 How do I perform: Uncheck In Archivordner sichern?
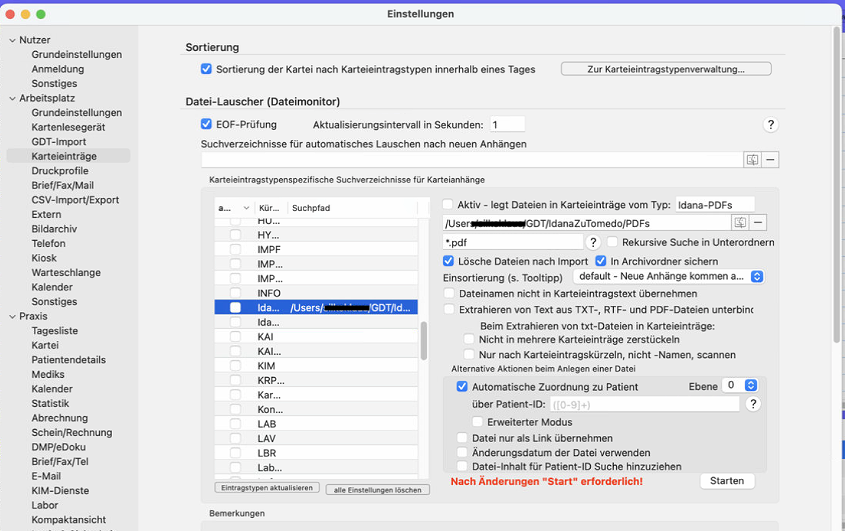600,261
